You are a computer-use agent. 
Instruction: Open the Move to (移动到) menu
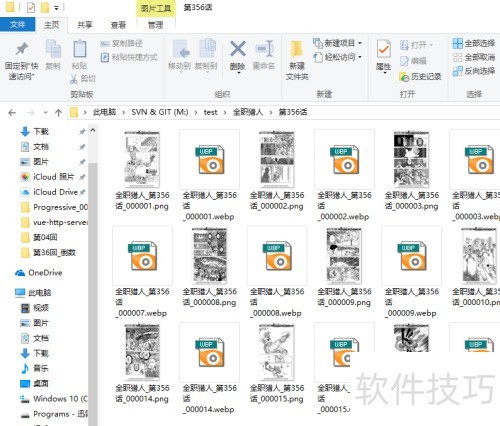pyautogui.click(x=180, y=55)
